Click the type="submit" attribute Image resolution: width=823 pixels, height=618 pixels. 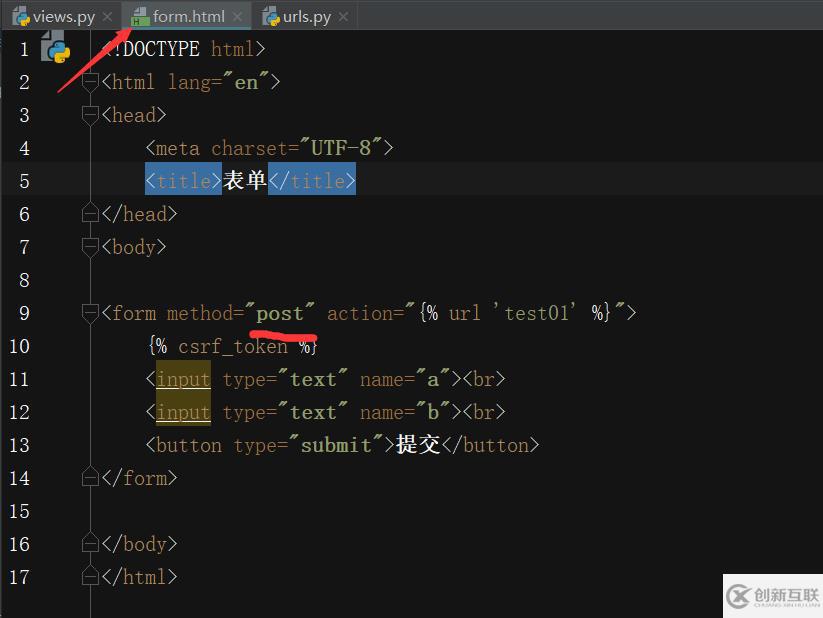[309, 445]
